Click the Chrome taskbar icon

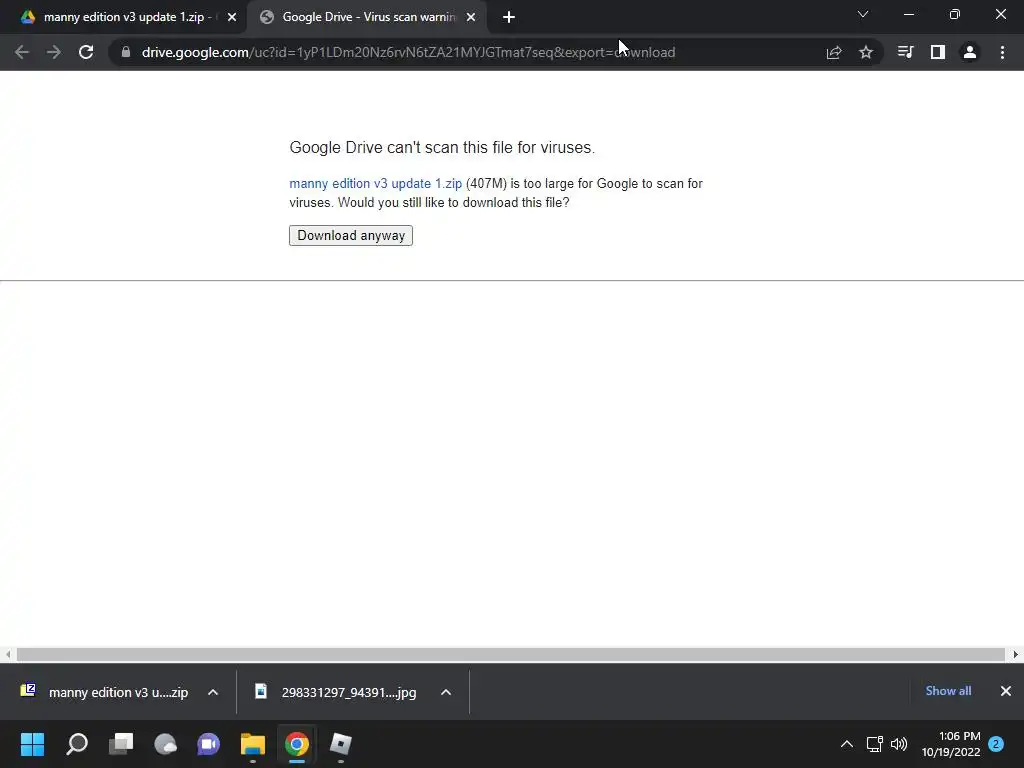click(x=296, y=744)
